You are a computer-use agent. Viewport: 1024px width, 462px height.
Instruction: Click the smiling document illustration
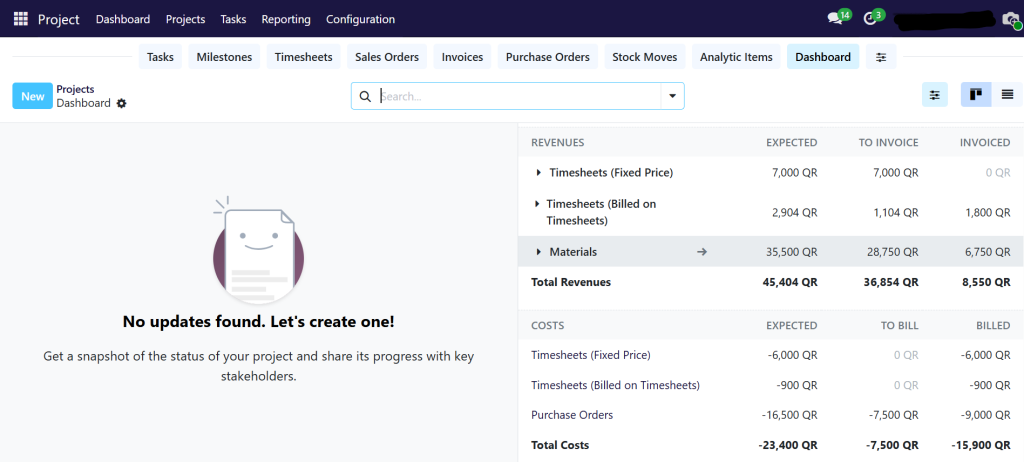[258, 250]
